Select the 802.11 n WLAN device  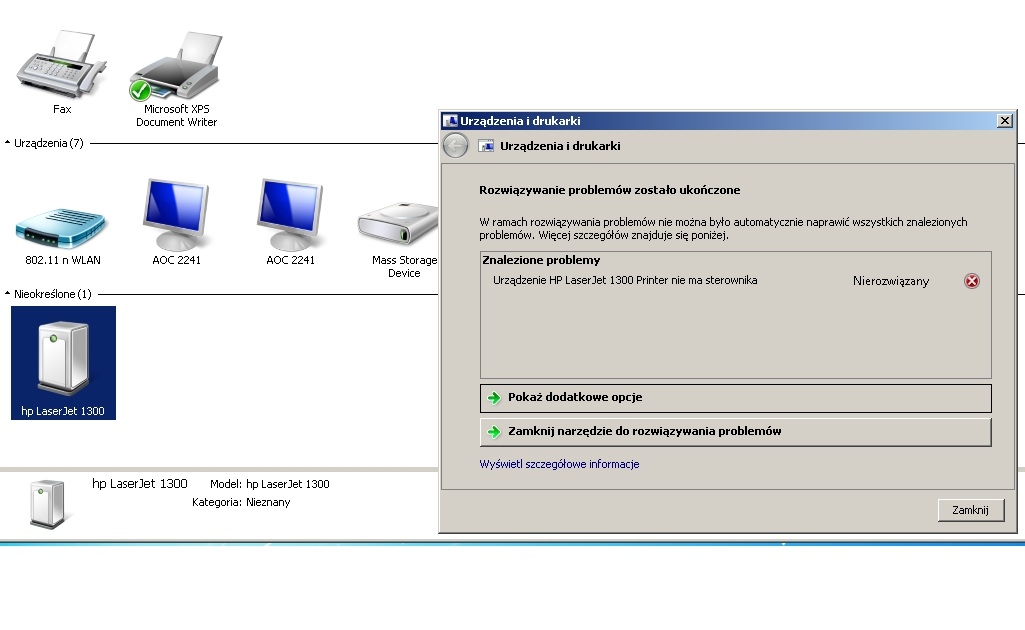62,228
